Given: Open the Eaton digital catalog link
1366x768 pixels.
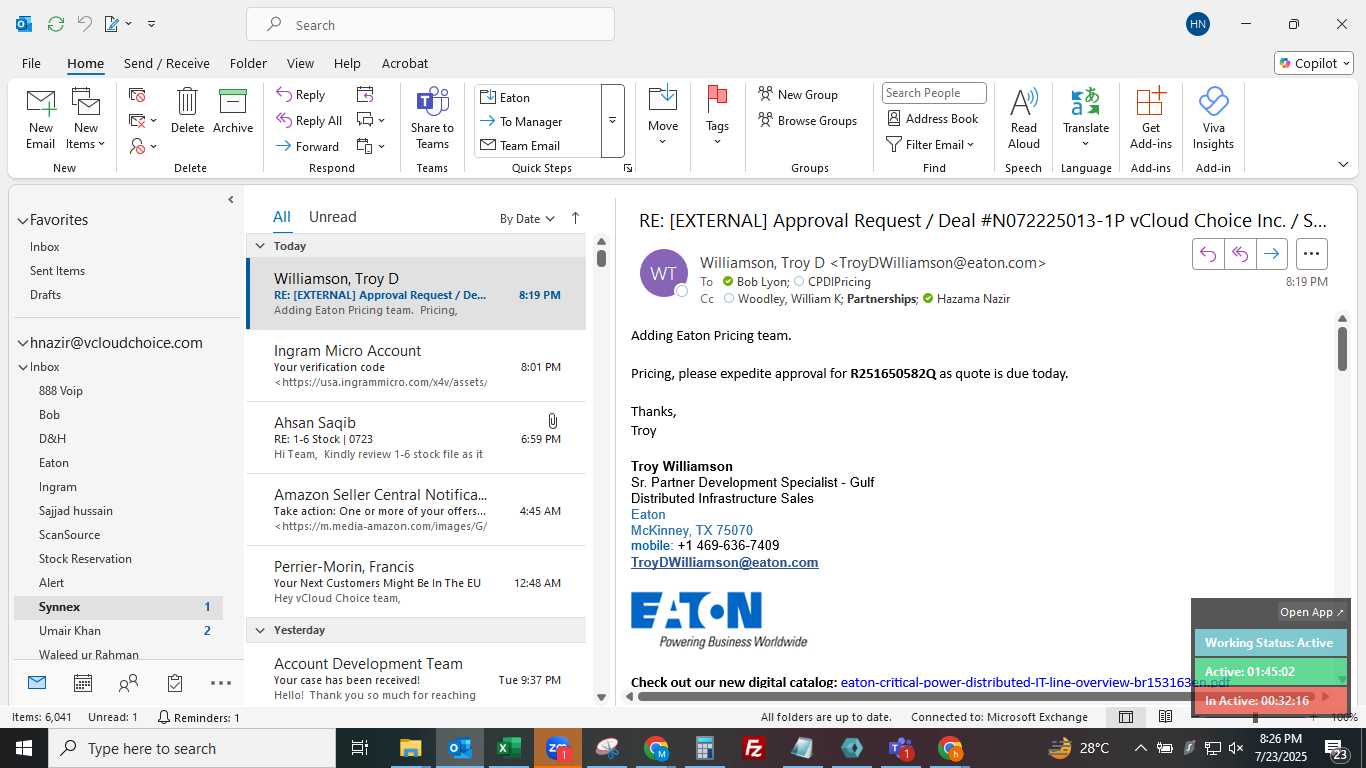Looking at the screenshot, I should (x=1035, y=682).
